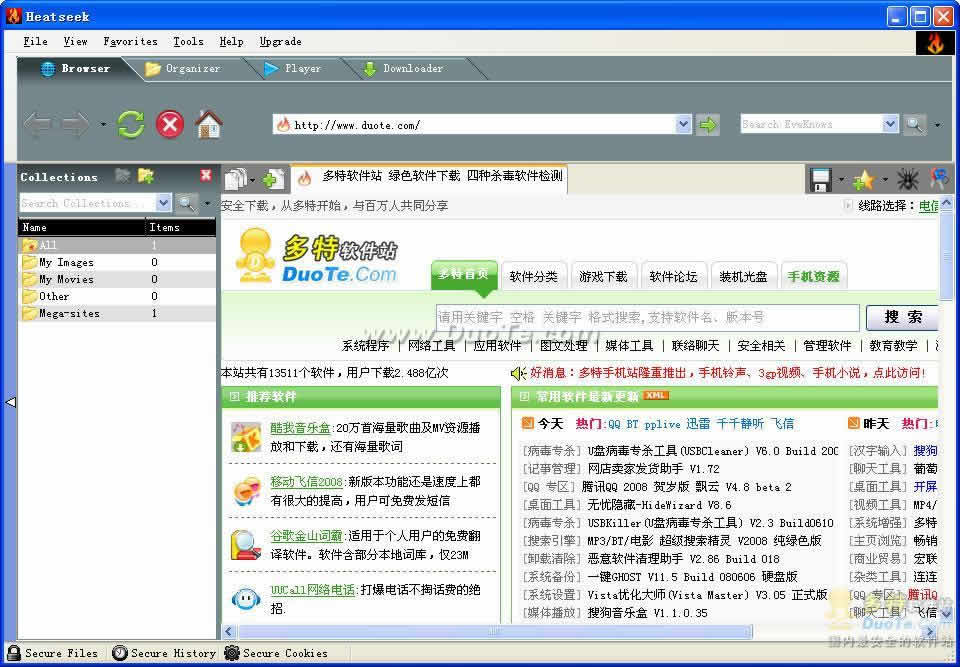Expand the Search Collections dropdown

[x=164, y=203]
